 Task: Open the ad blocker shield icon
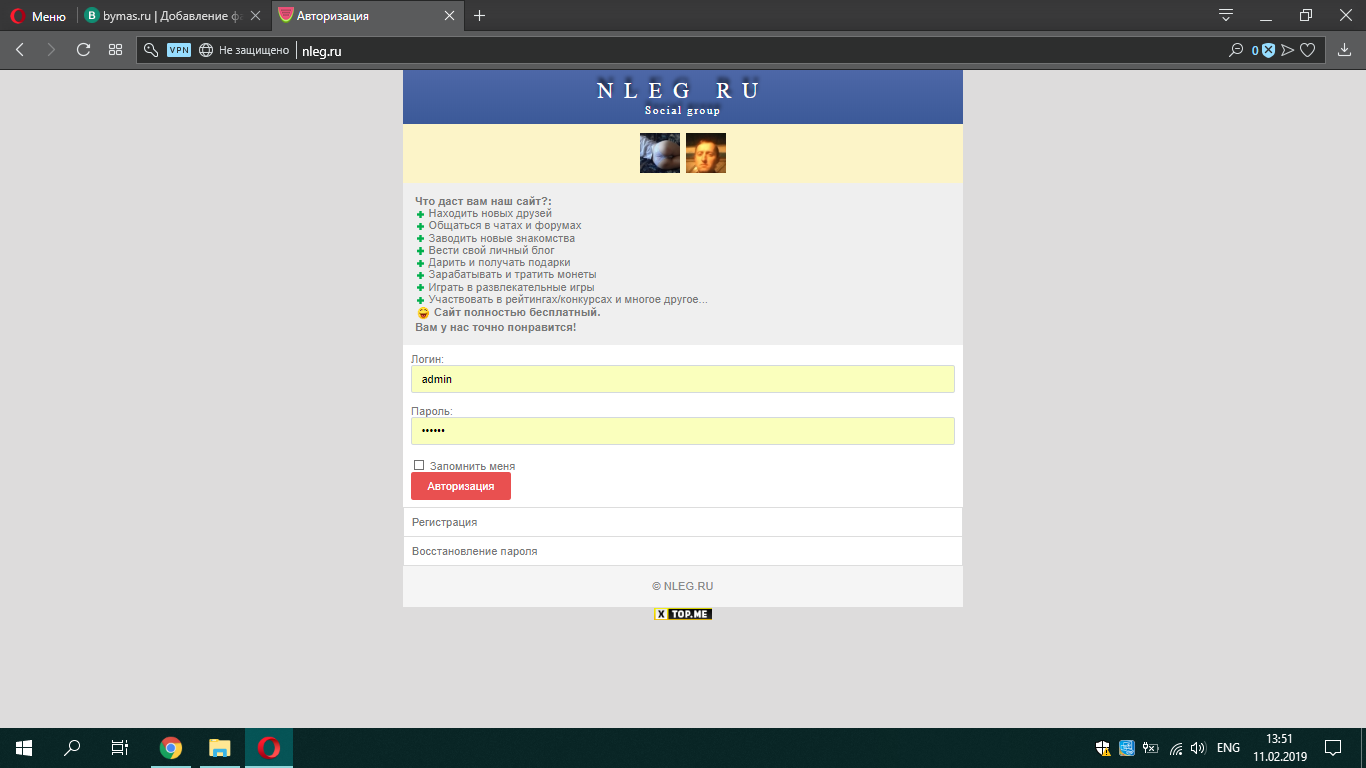pos(1268,50)
